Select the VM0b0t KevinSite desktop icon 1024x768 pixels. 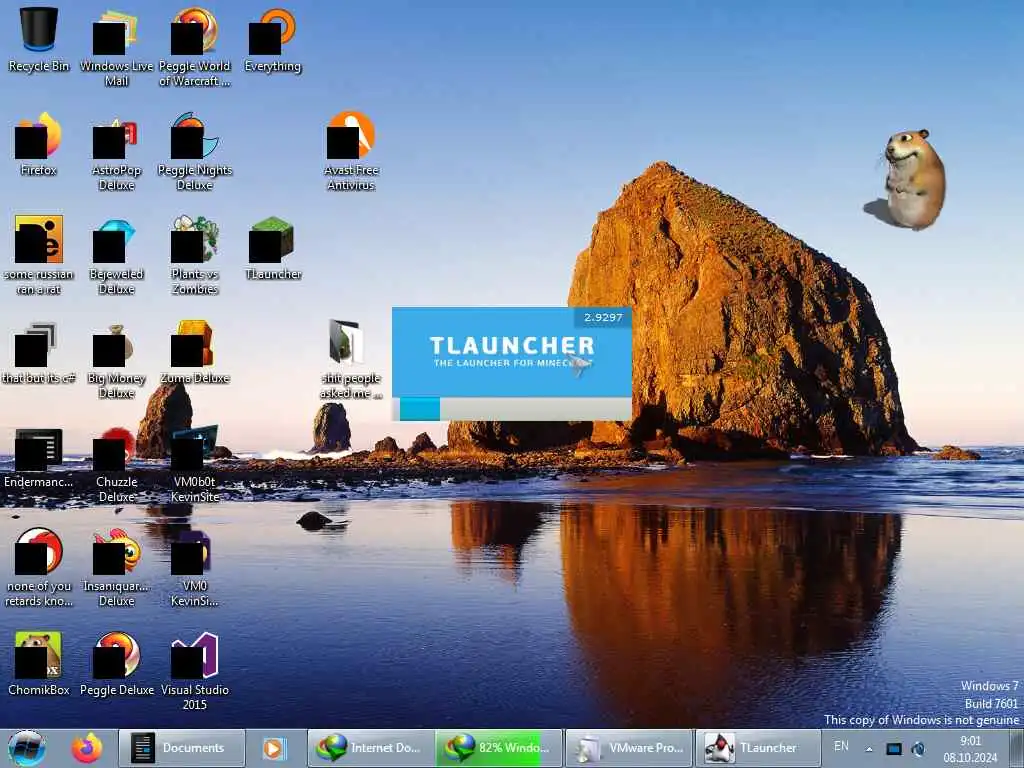point(195,464)
